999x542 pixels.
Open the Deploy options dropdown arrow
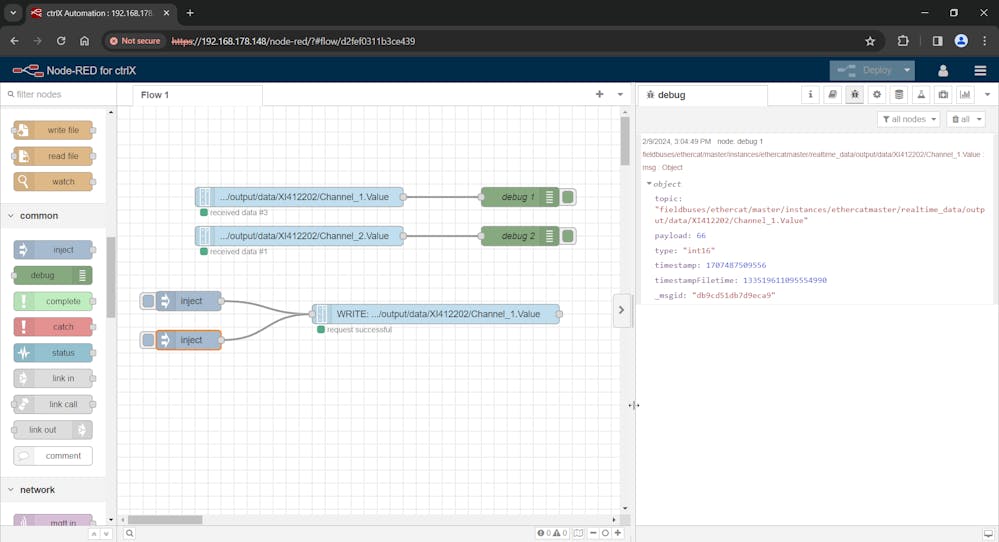(x=906, y=70)
